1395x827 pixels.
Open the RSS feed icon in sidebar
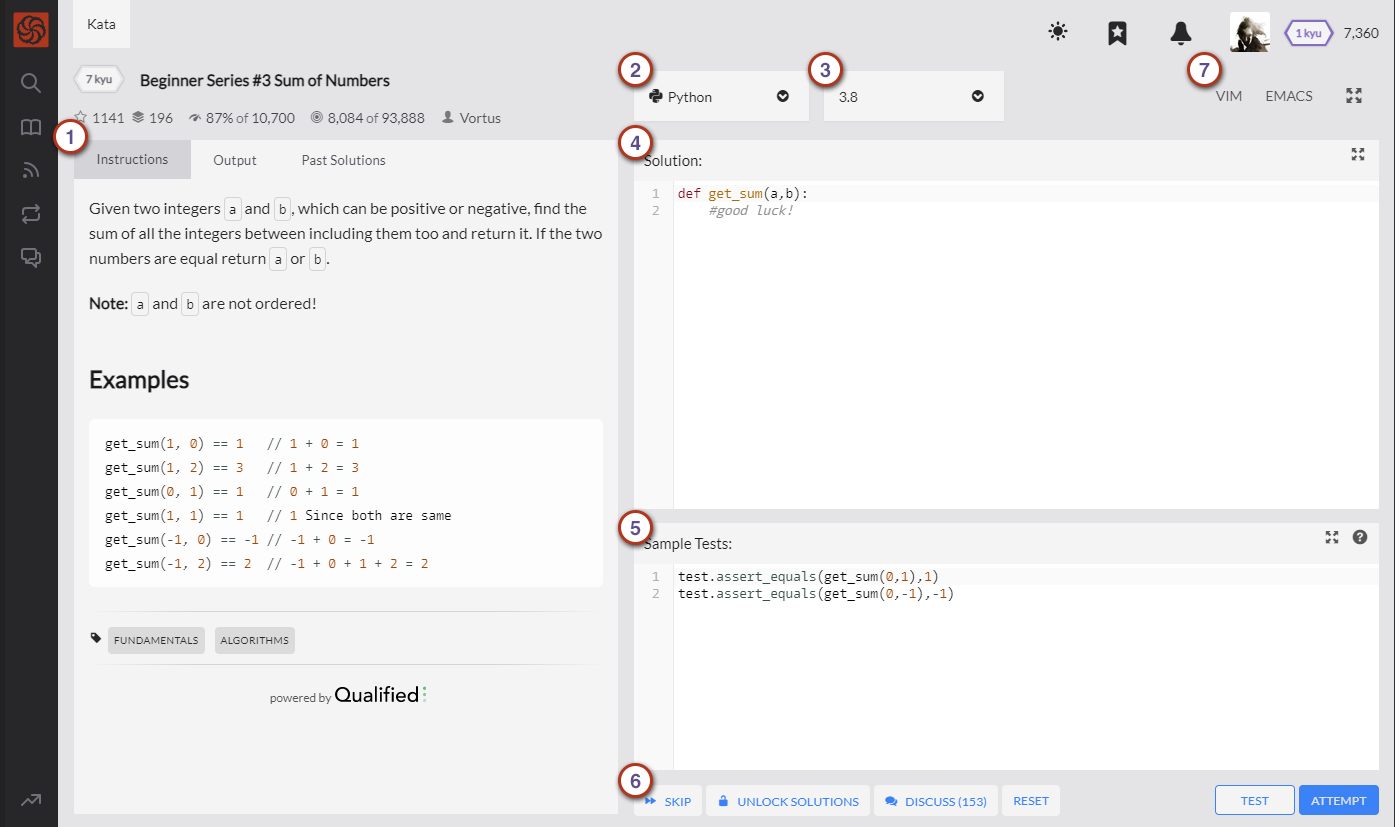(x=30, y=170)
